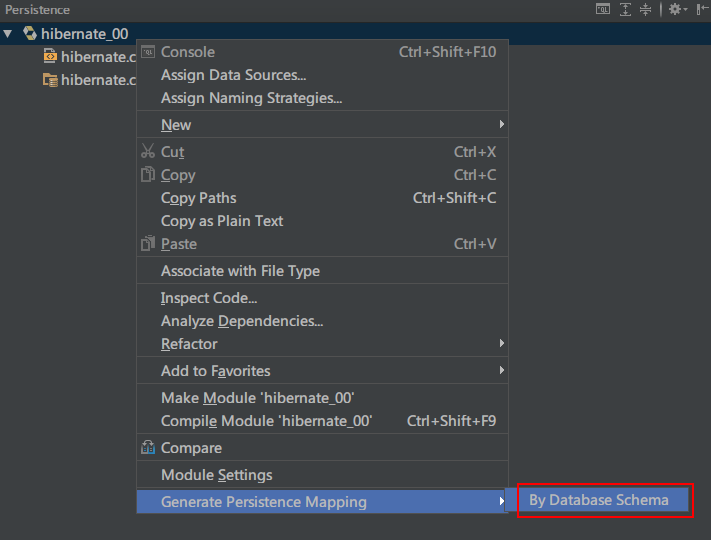
Task: Open the Persistence panel gear settings
Action: pyautogui.click(x=677, y=10)
